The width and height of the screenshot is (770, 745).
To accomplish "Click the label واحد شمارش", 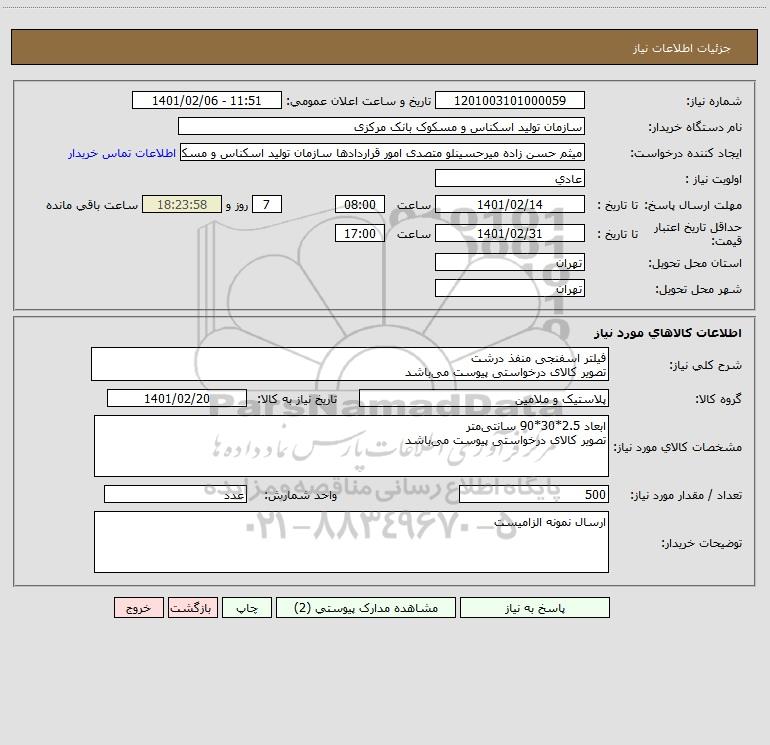I will (301, 496).
